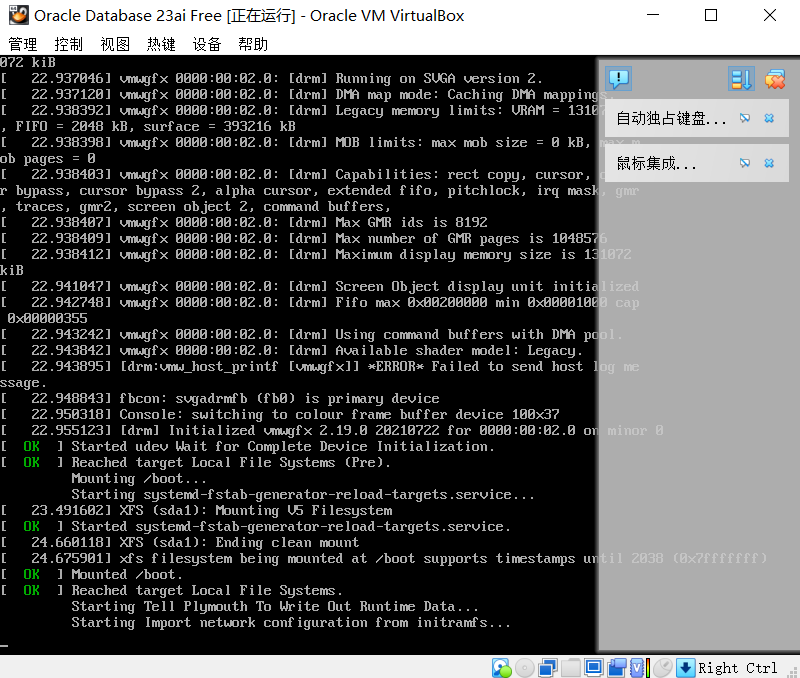Click the '*ERROR* Failed to send host log' line
The height and width of the screenshot is (678, 800).
click(319, 367)
